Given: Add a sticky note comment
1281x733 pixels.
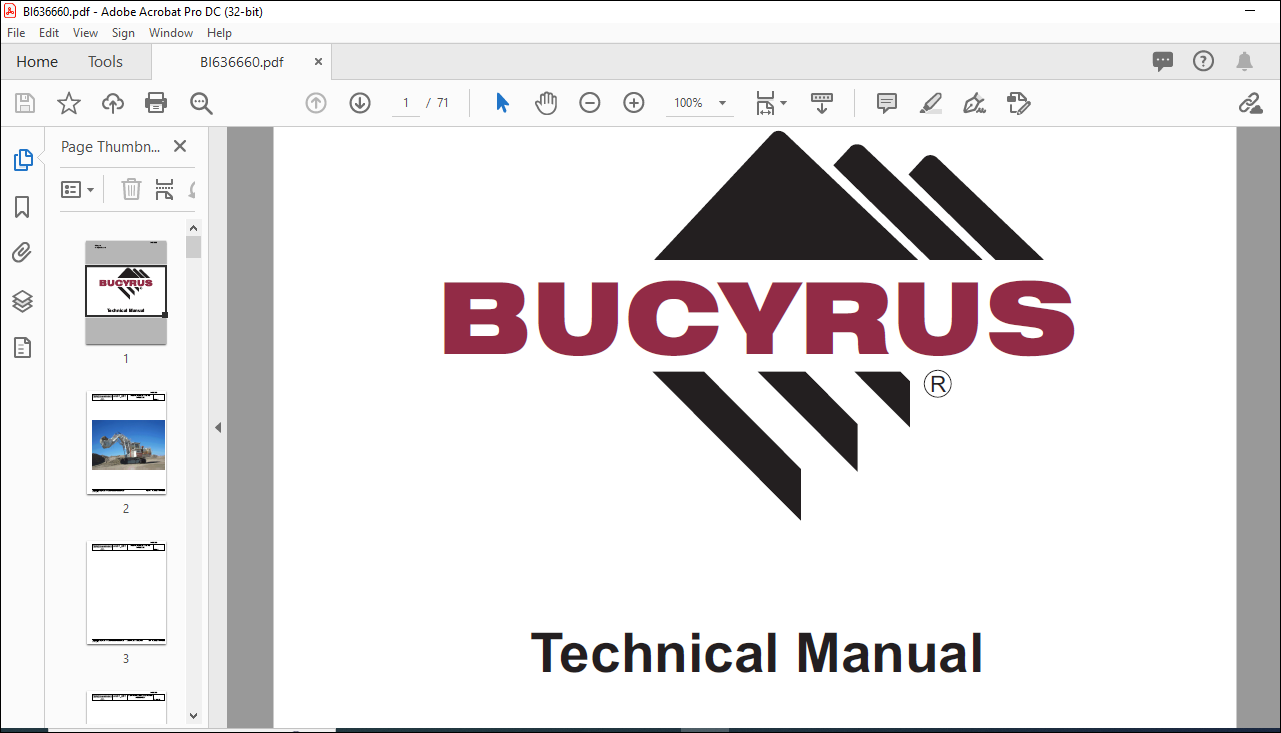Looking at the screenshot, I should [886, 103].
